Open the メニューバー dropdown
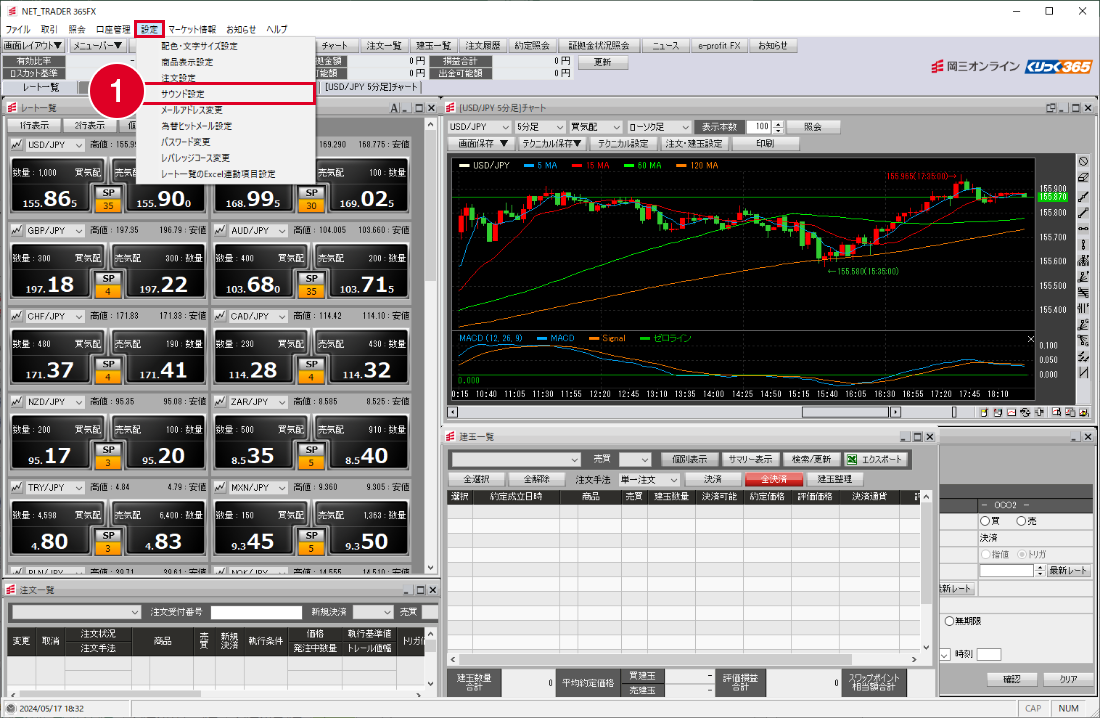Image resolution: width=1100 pixels, height=718 pixels. pos(98,46)
